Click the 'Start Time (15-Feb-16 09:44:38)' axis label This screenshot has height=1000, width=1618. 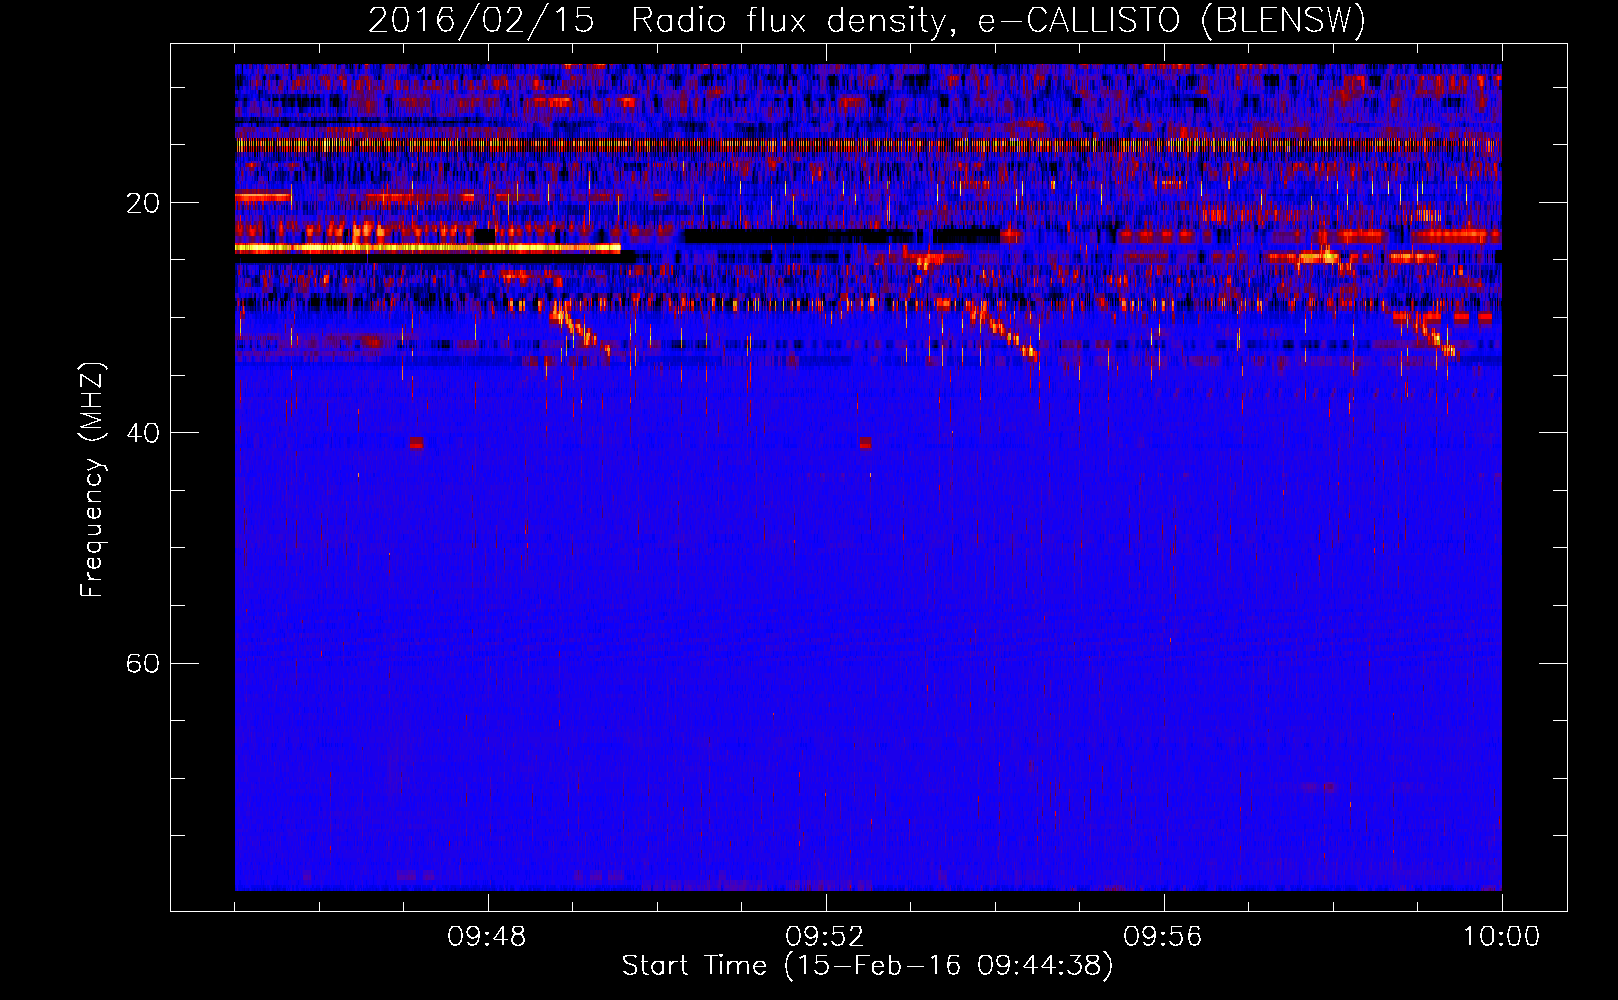click(867, 966)
